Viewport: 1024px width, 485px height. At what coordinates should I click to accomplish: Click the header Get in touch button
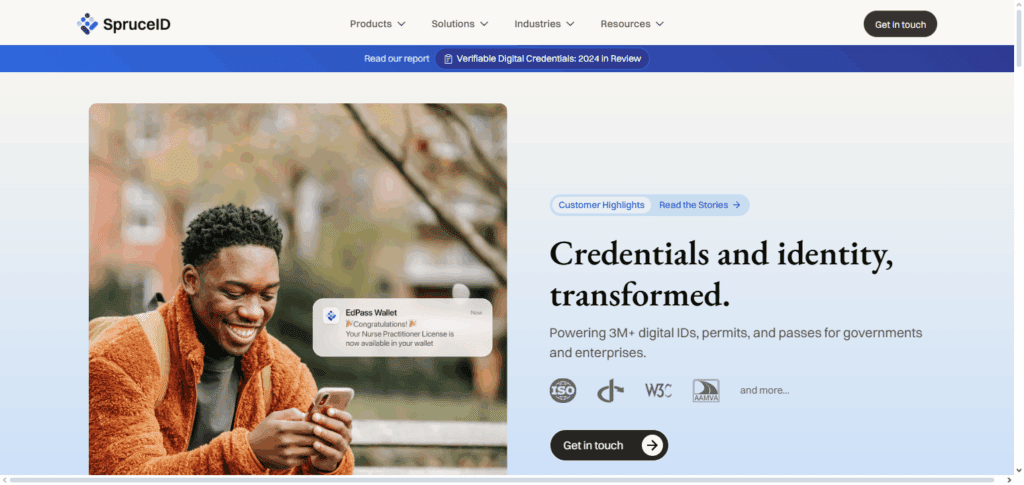(x=900, y=24)
